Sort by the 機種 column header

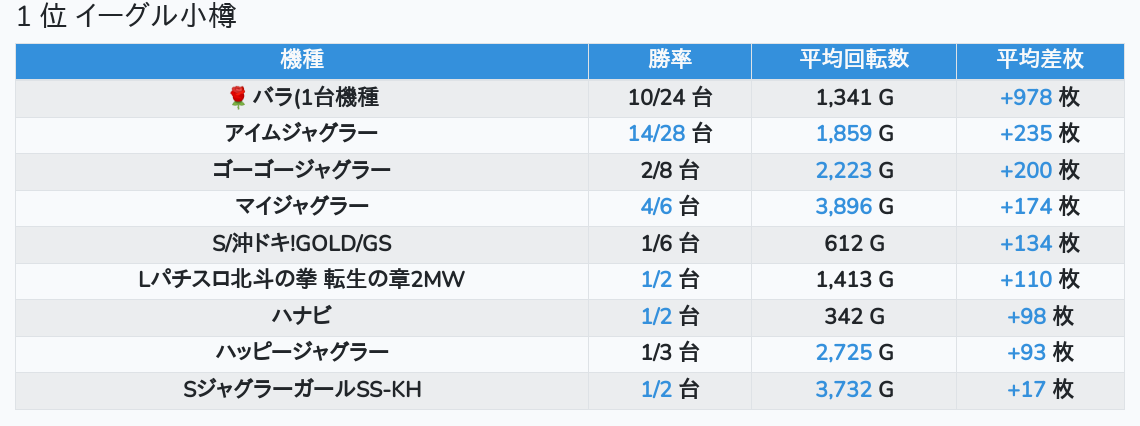coord(302,60)
